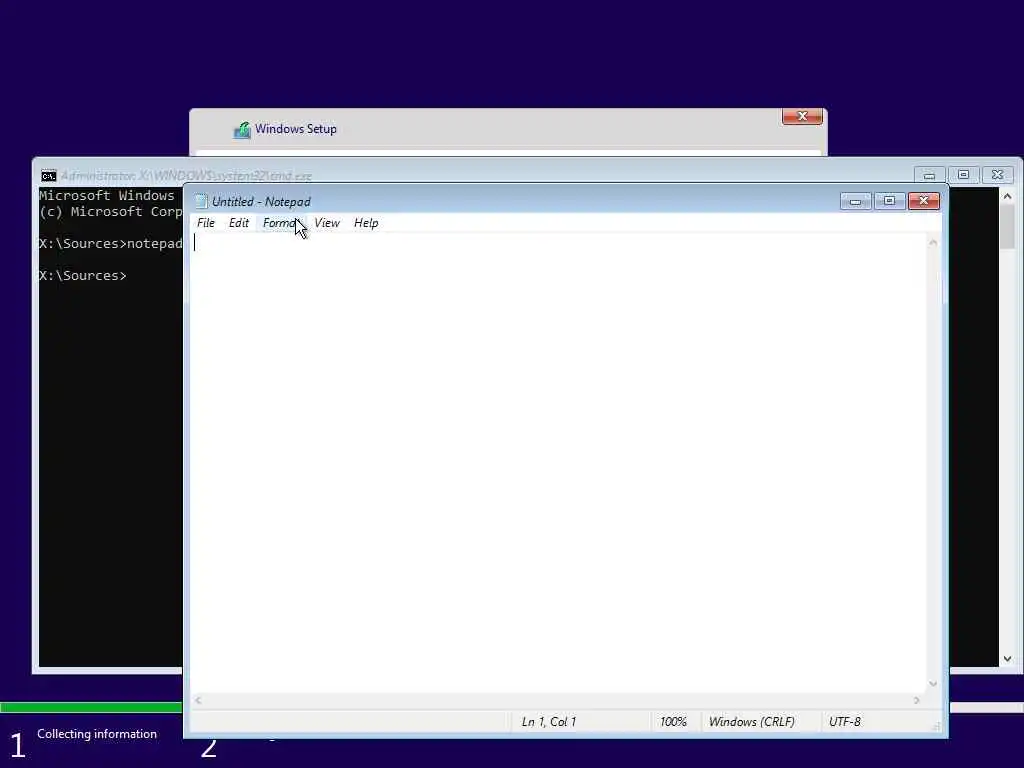Click the Windows (CRLF) status entry

click(x=752, y=722)
